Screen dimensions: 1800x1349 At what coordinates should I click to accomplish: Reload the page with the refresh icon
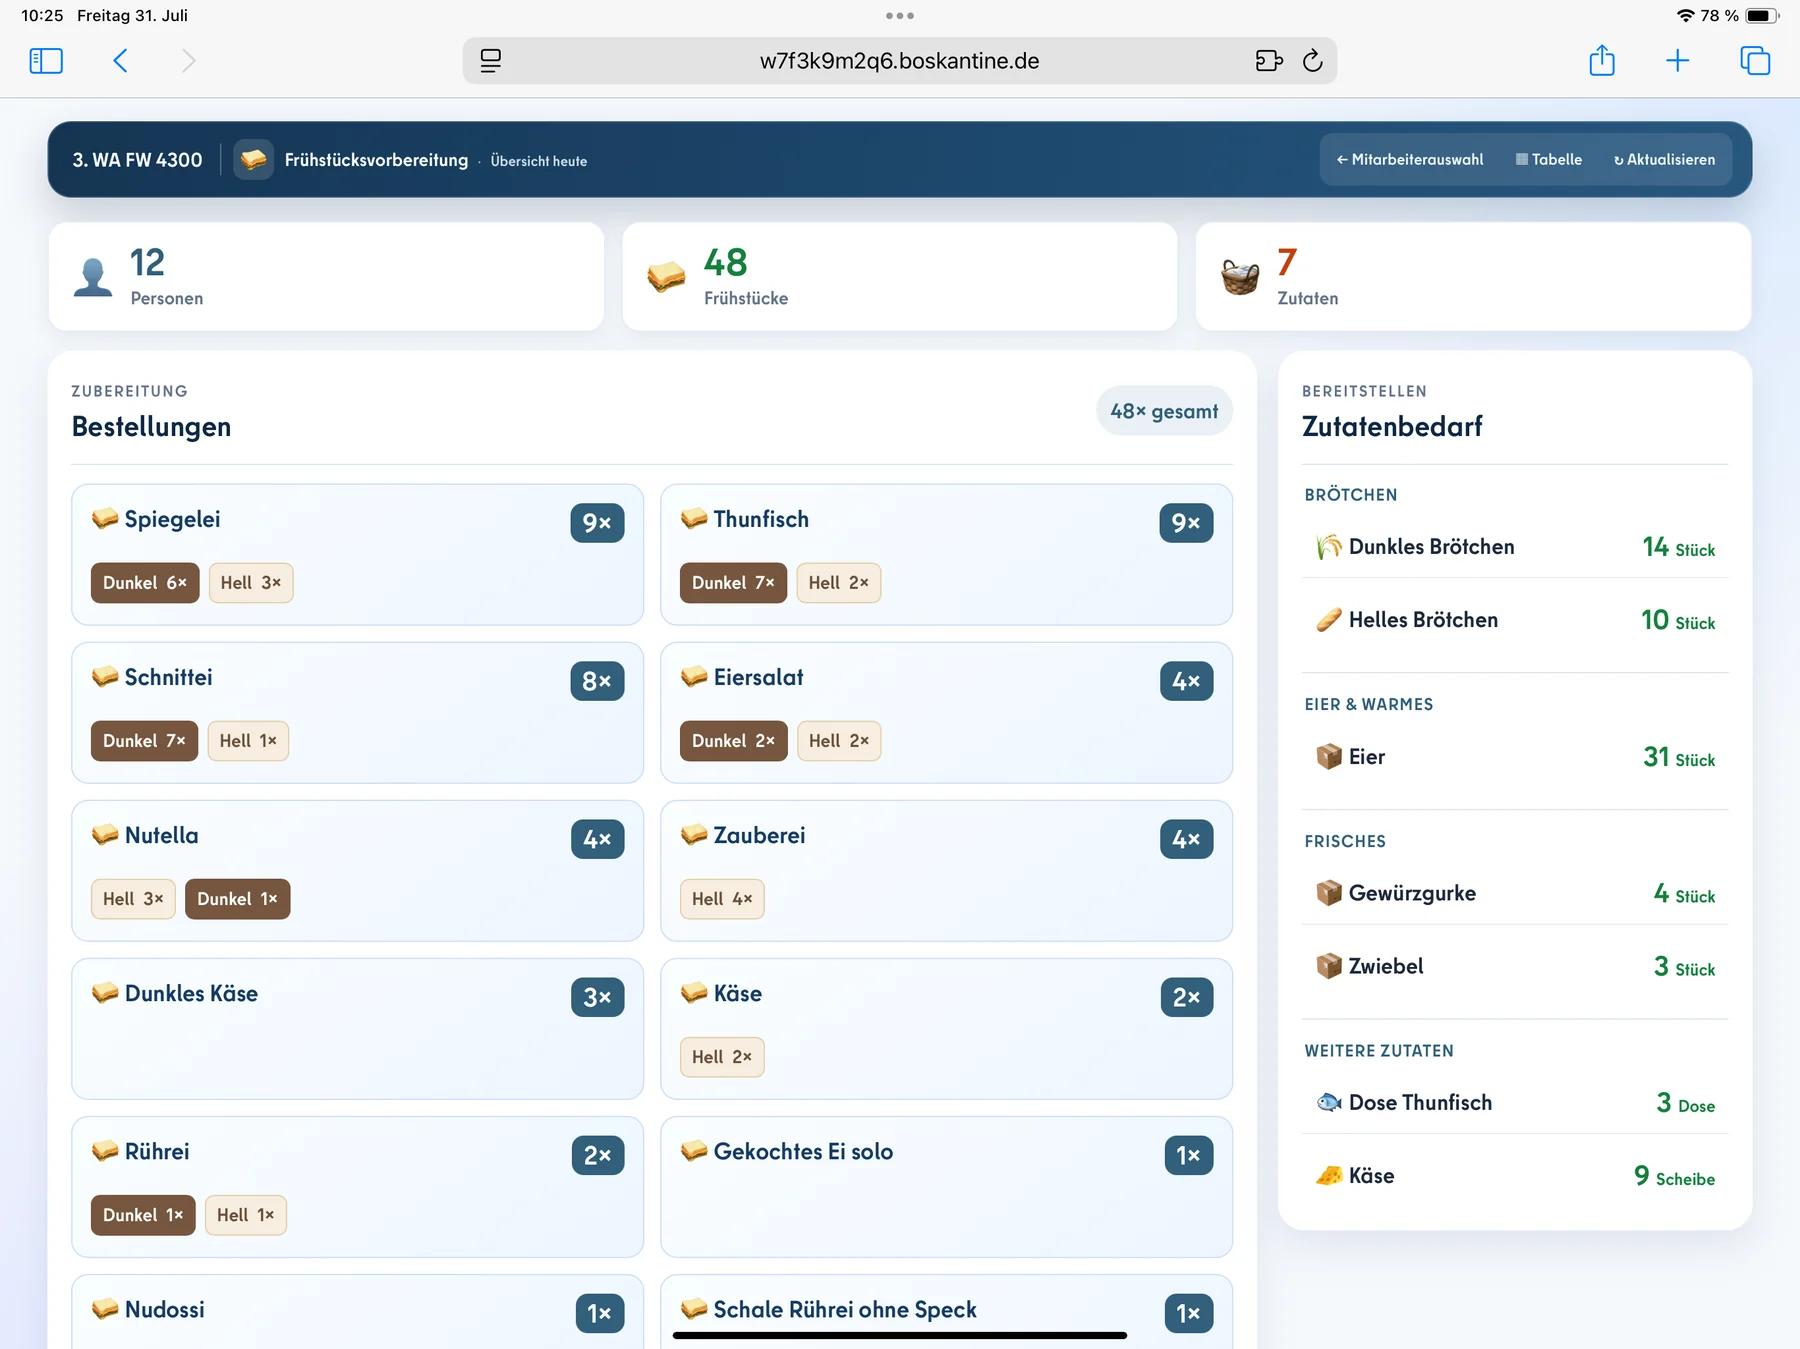click(x=1313, y=61)
